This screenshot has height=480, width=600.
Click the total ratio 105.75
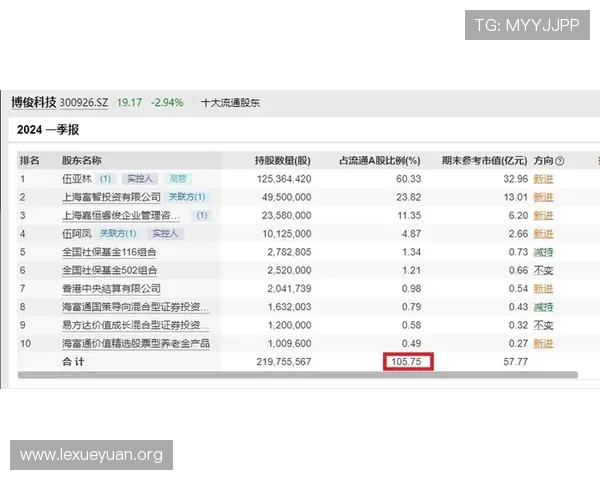click(x=408, y=362)
